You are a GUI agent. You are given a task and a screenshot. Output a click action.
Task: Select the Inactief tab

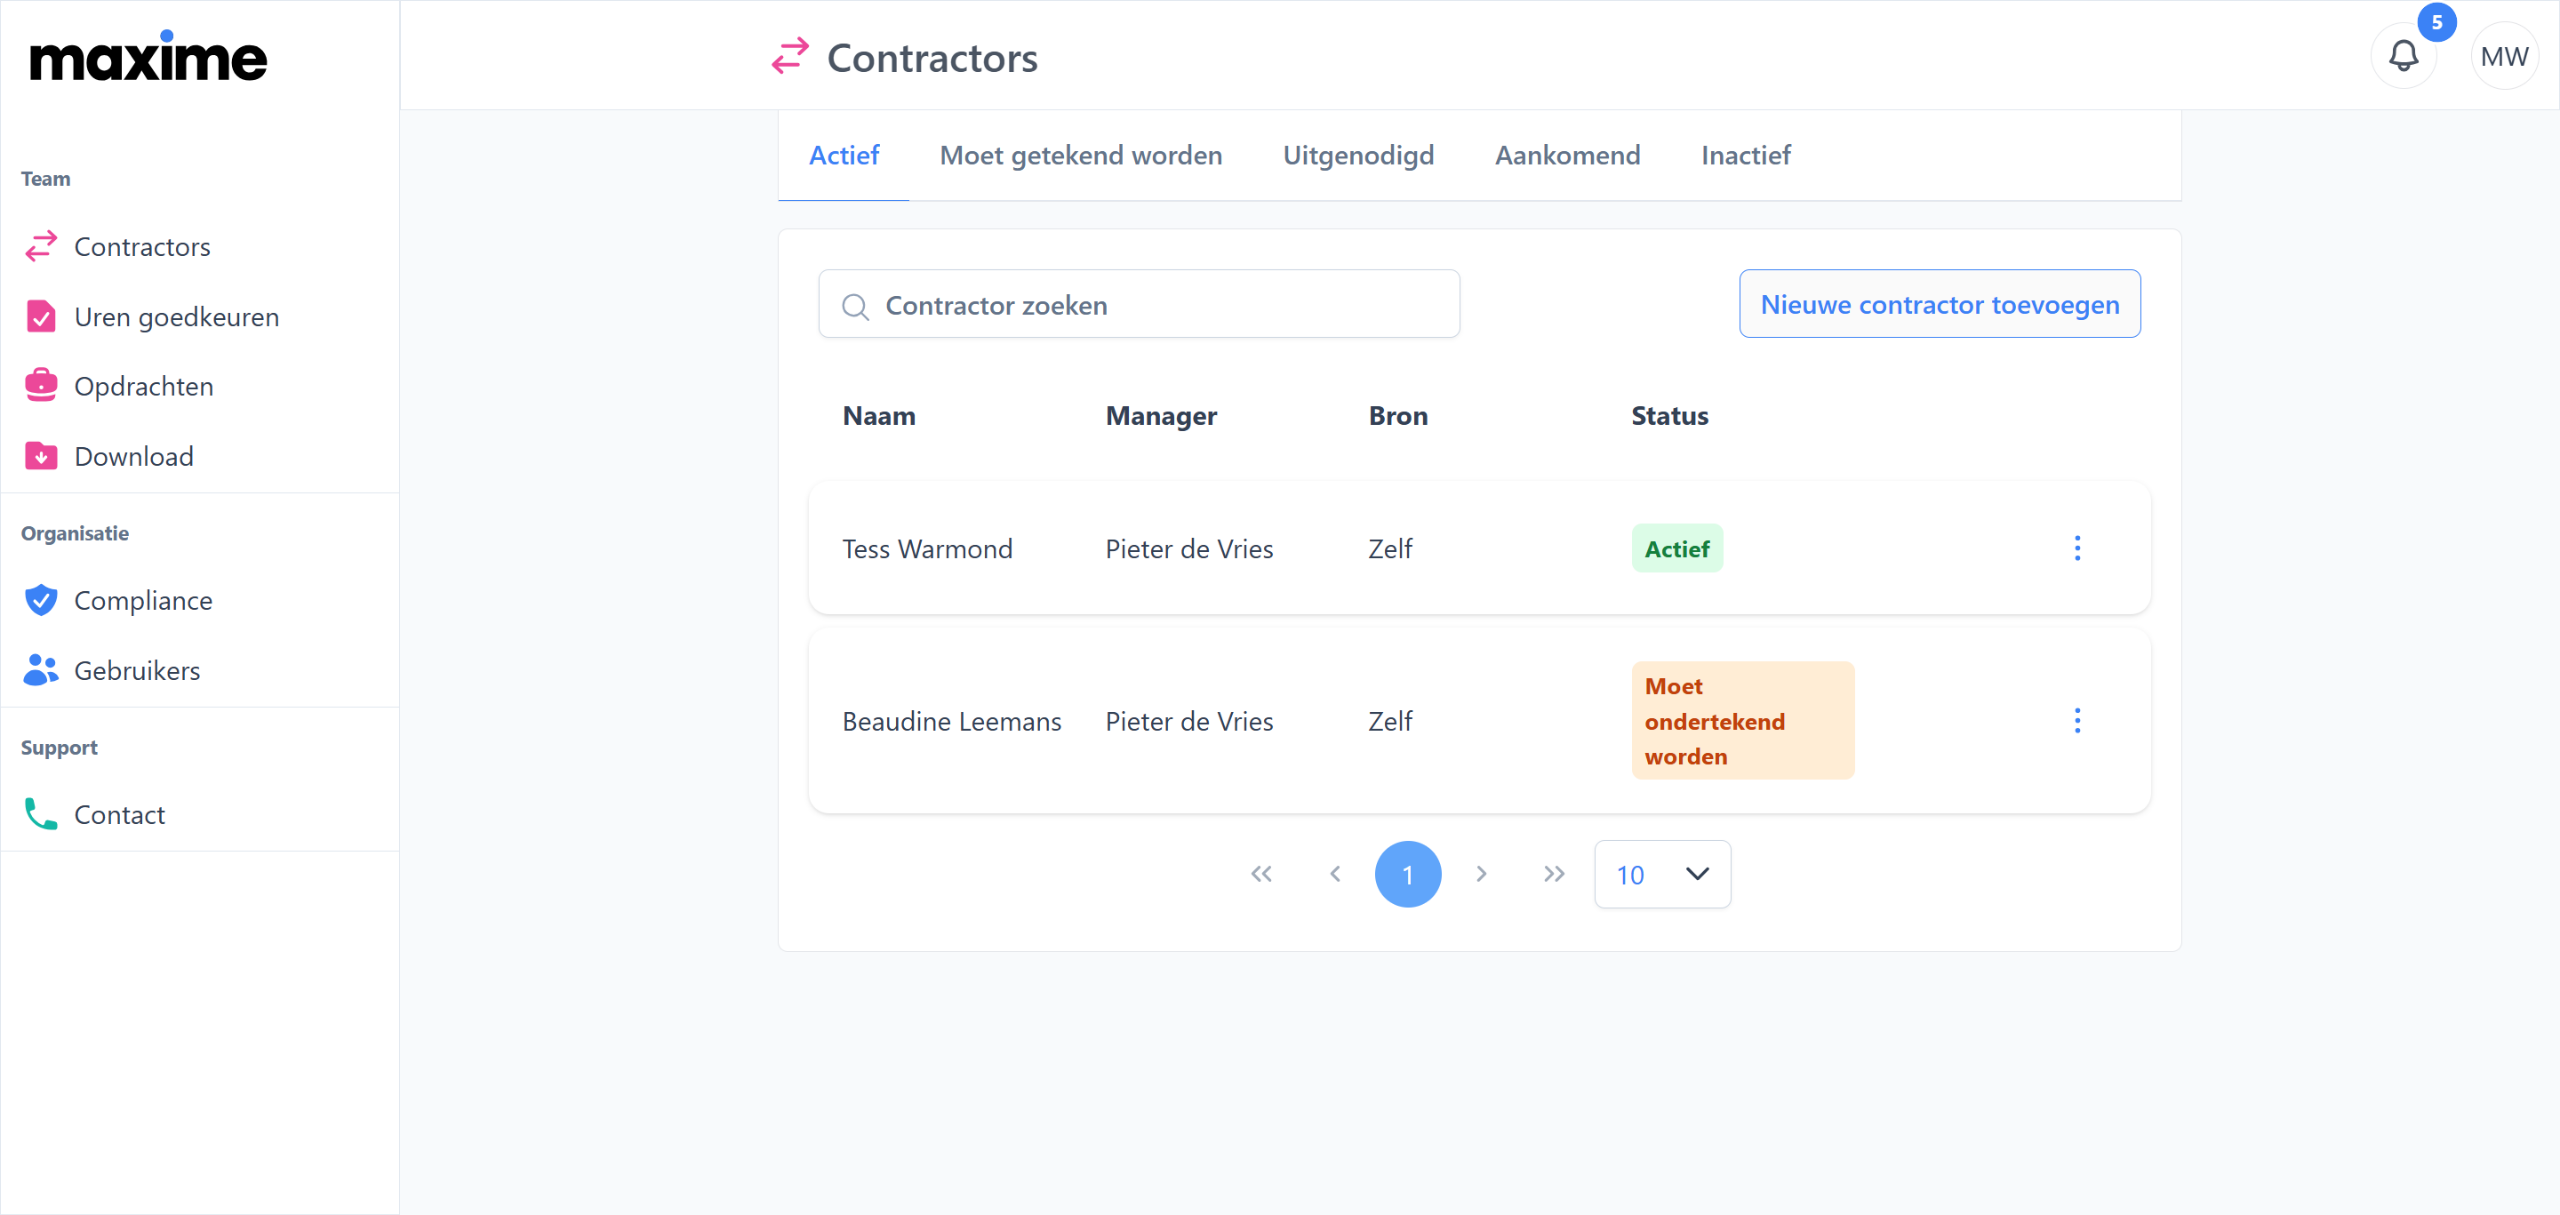coord(1745,156)
